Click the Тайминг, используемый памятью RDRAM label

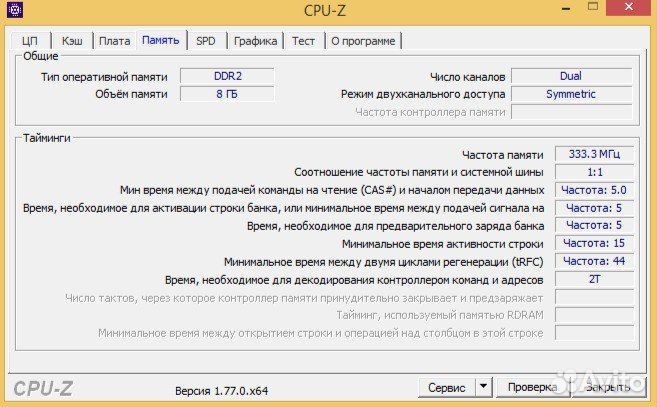440,315
